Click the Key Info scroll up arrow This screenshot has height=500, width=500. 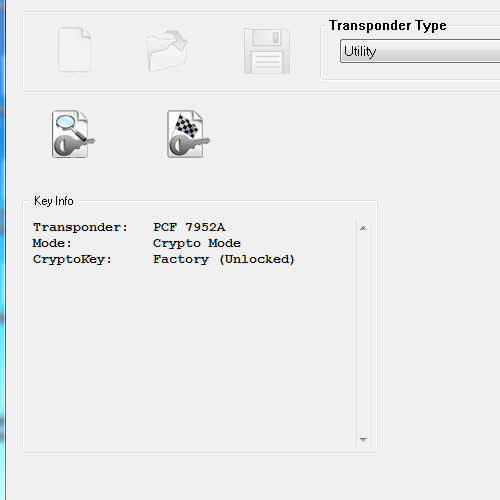tap(363, 228)
